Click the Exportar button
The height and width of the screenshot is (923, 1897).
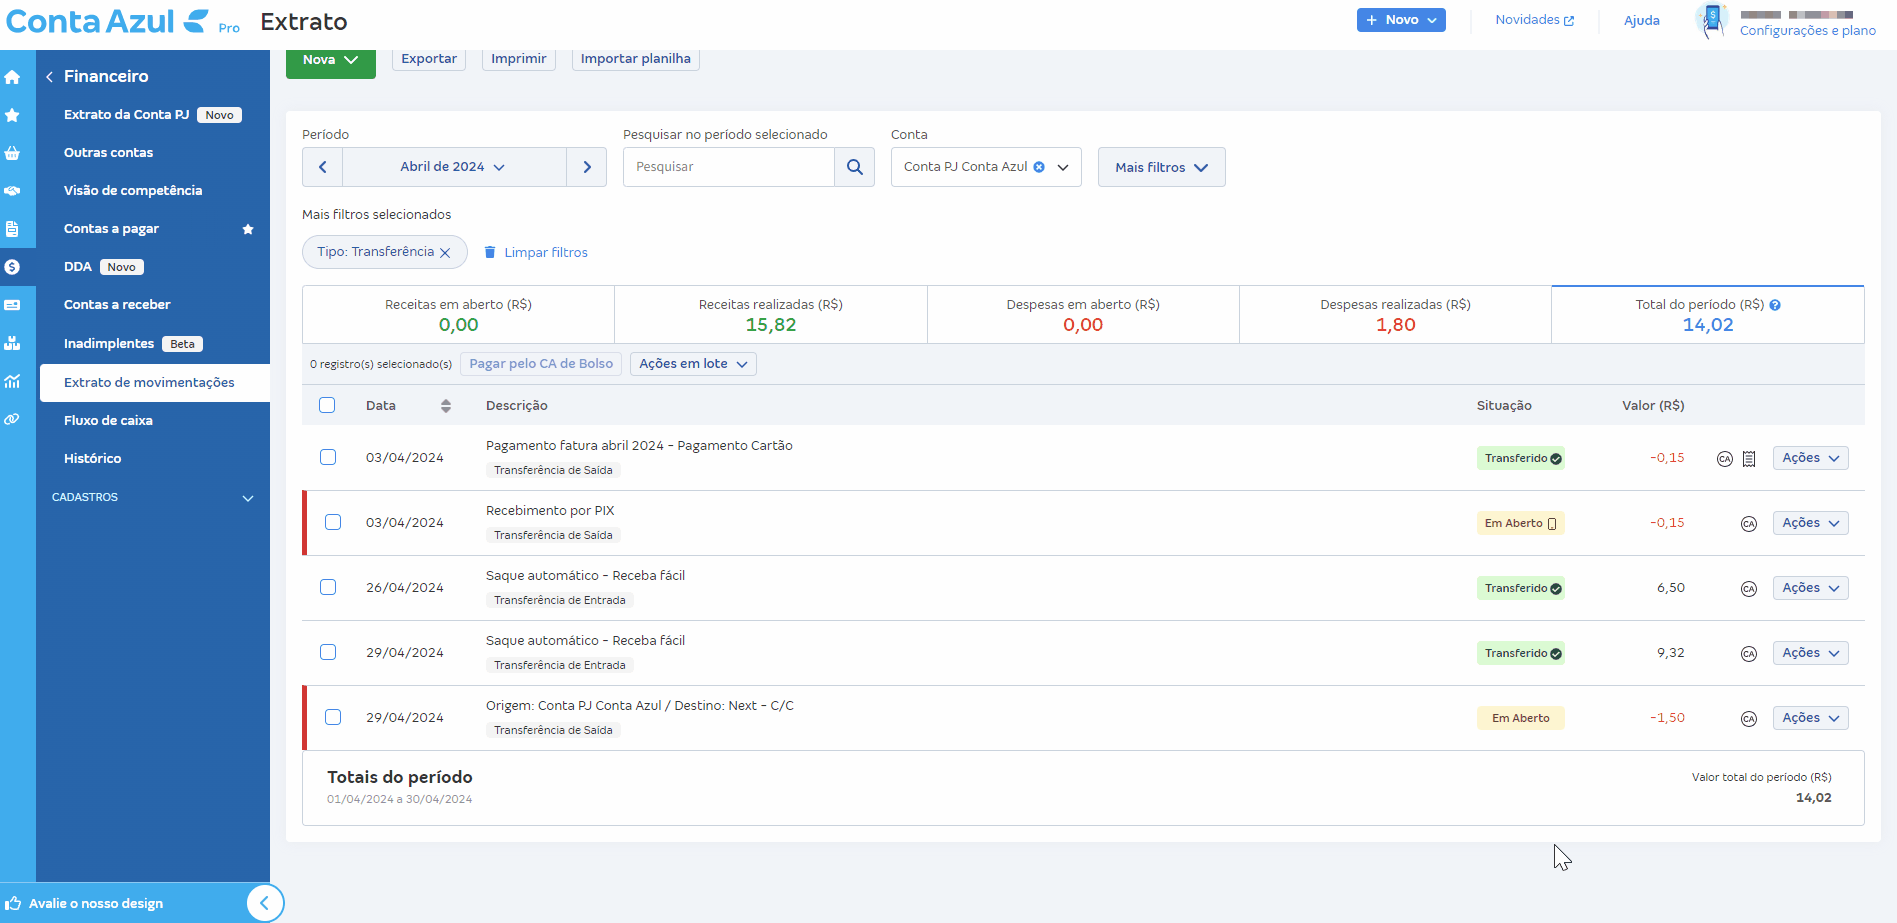(x=429, y=59)
